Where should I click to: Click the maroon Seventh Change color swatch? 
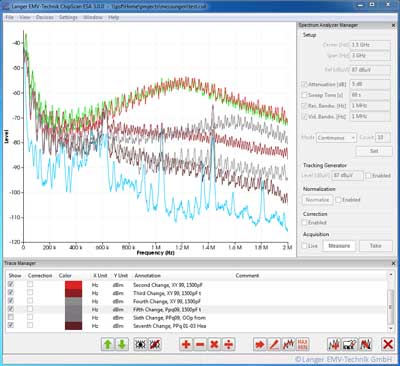click(73, 326)
